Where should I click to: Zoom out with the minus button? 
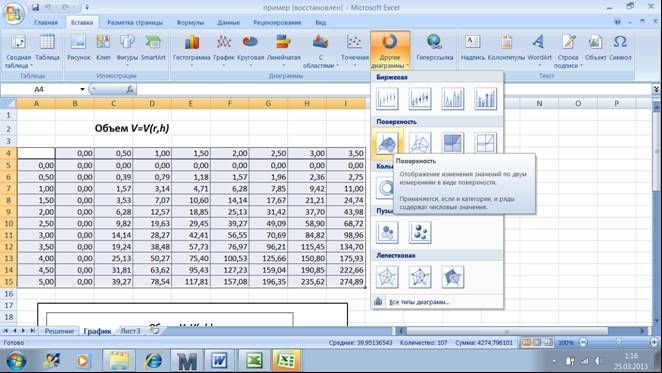pos(583,342)
